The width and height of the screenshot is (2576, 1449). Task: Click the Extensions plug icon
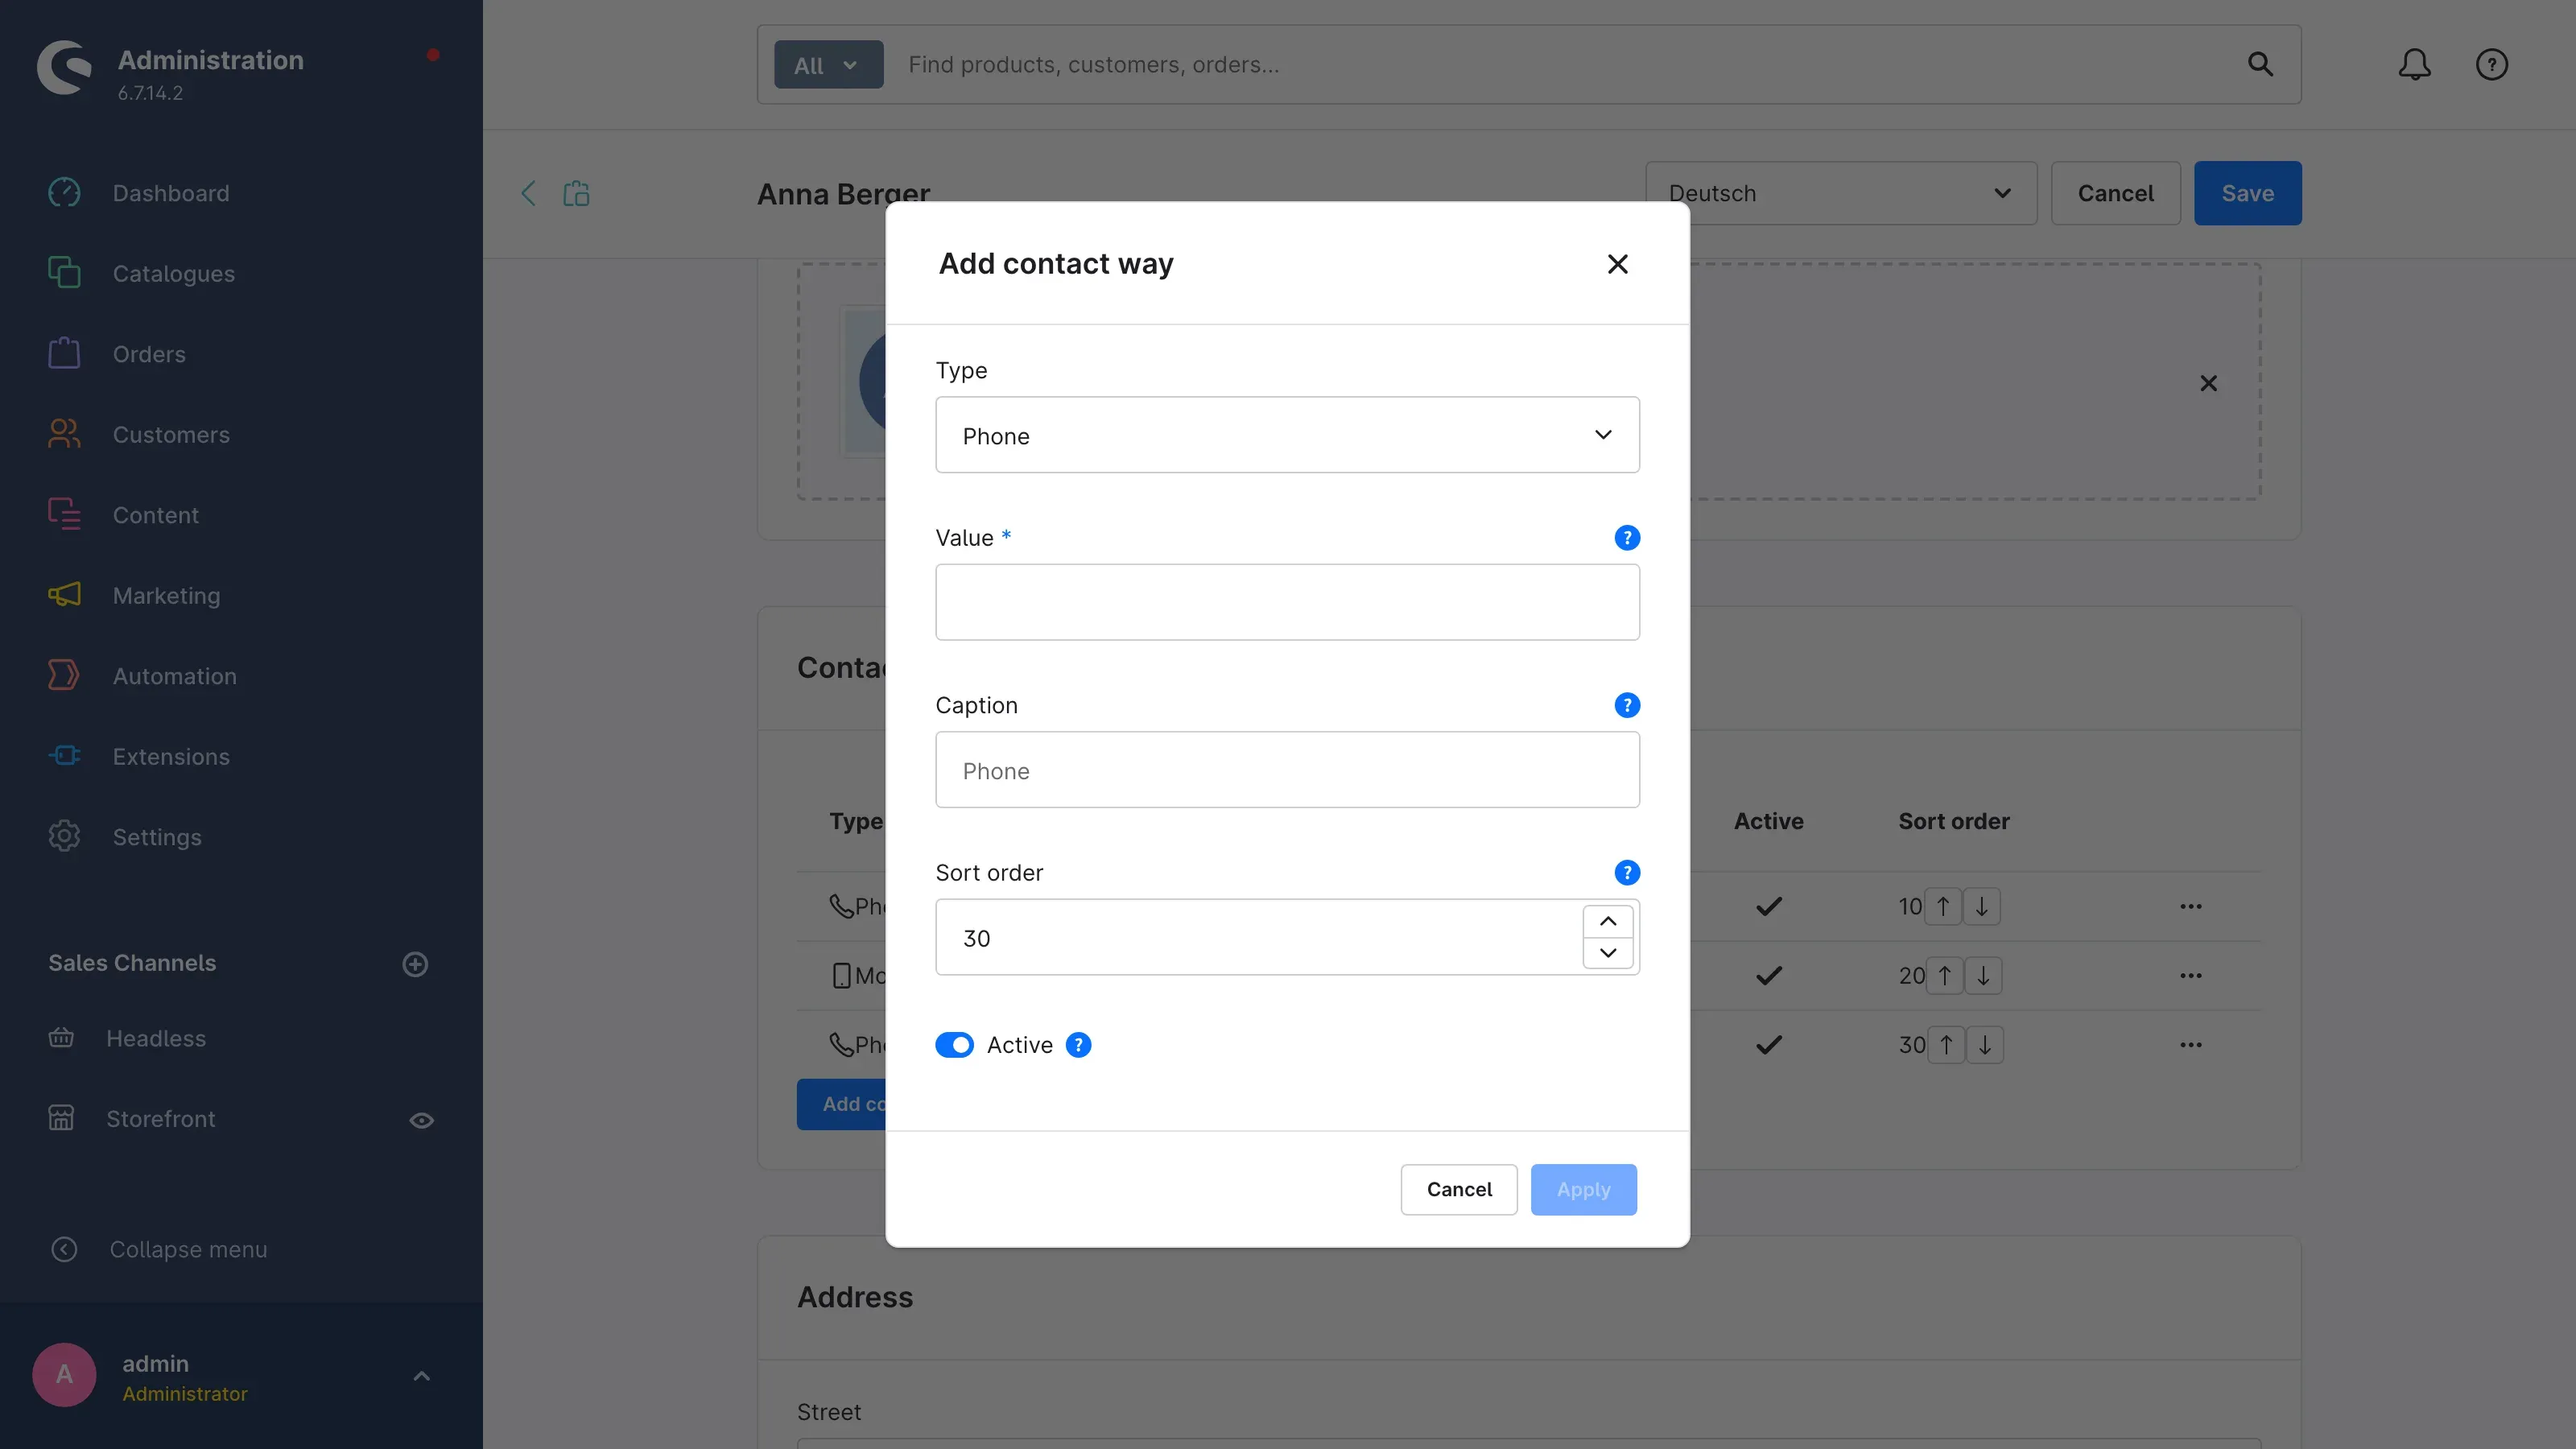click(x=64, y=757)
